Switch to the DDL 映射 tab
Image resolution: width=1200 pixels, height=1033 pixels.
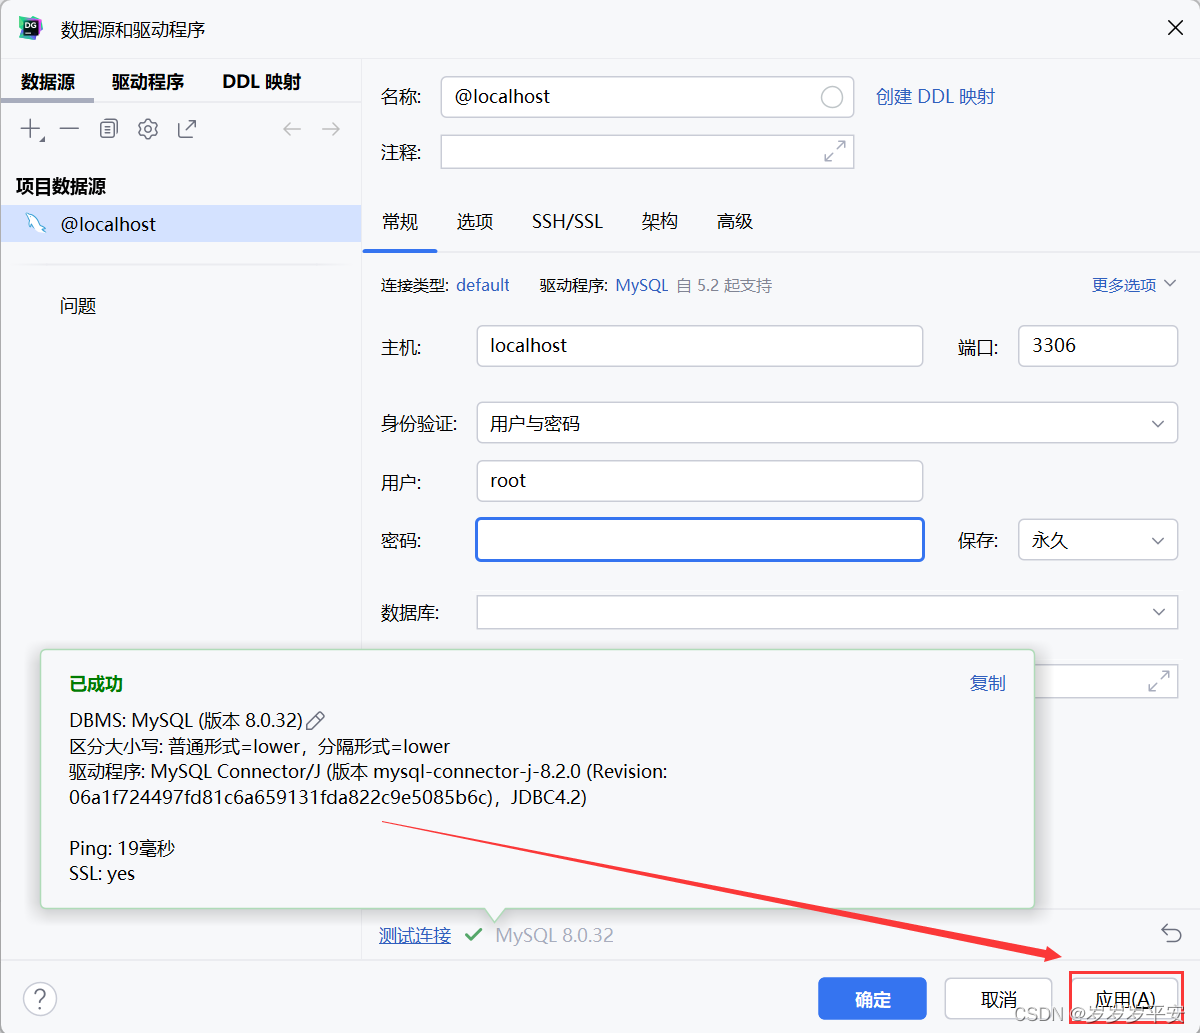point(262,82)
